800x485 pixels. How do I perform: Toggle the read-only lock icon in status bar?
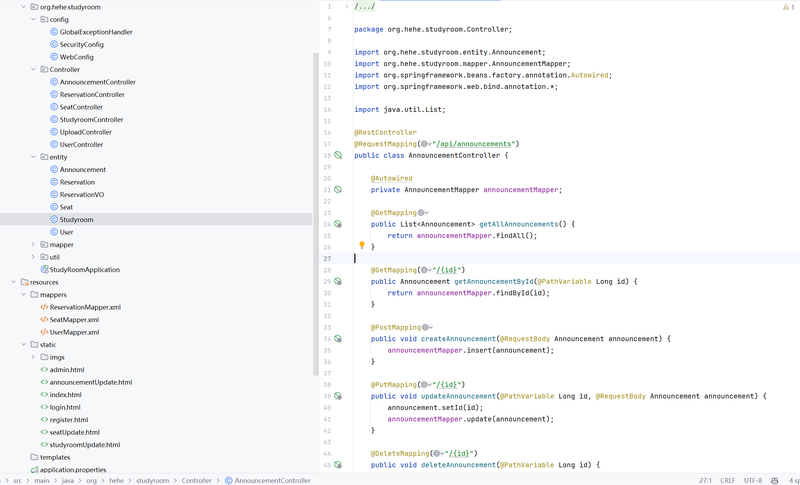pos(777,481)
